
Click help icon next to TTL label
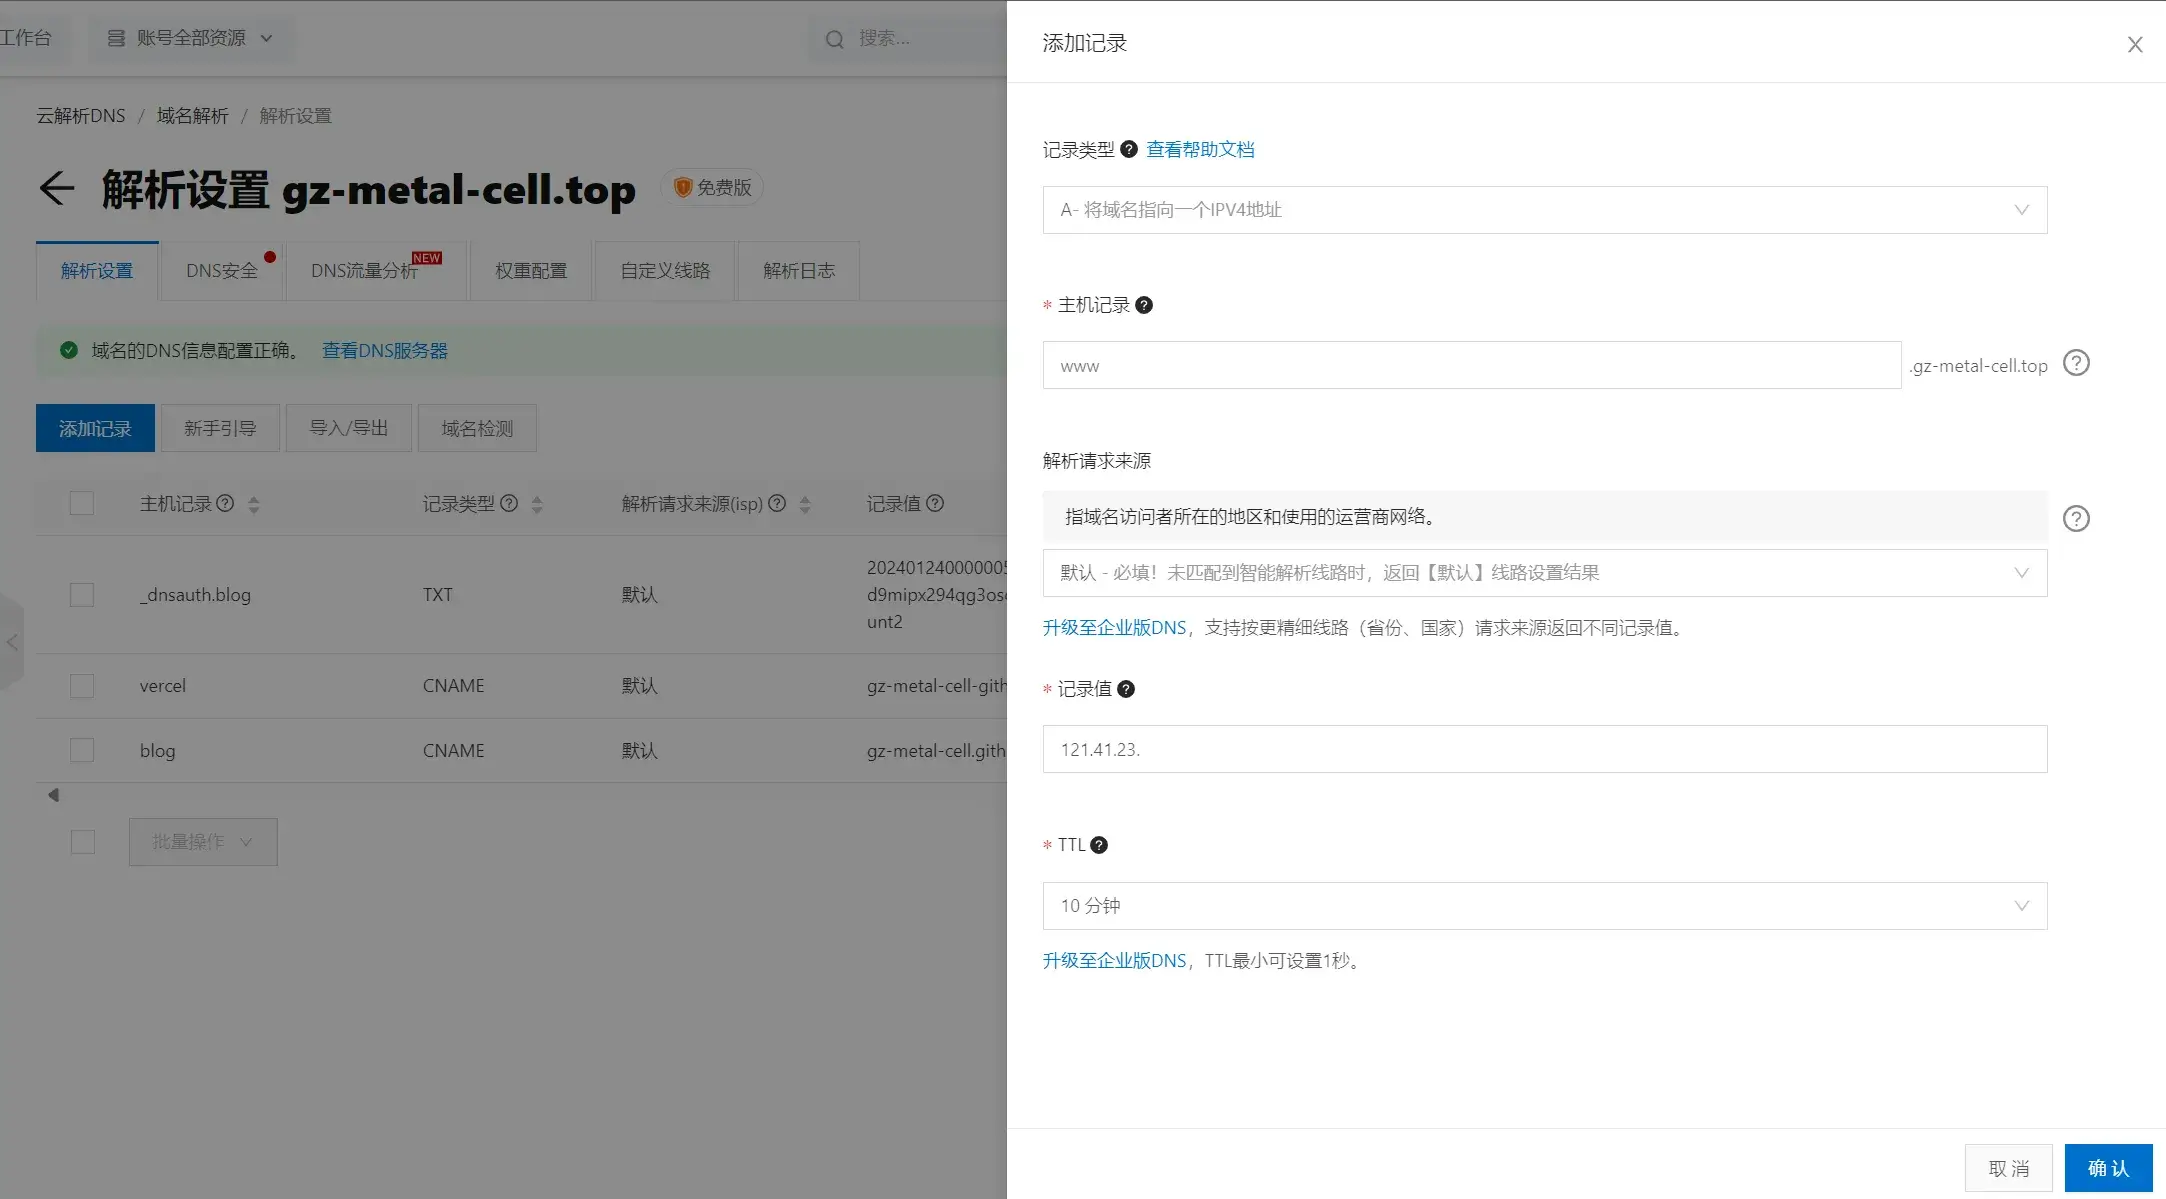click(x=1099, y=845)
